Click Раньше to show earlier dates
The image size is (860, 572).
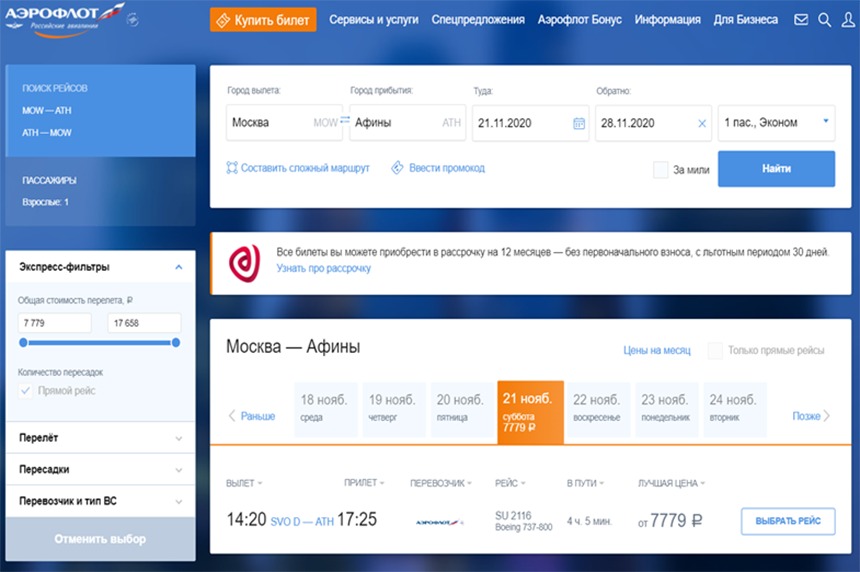(252, 416)
